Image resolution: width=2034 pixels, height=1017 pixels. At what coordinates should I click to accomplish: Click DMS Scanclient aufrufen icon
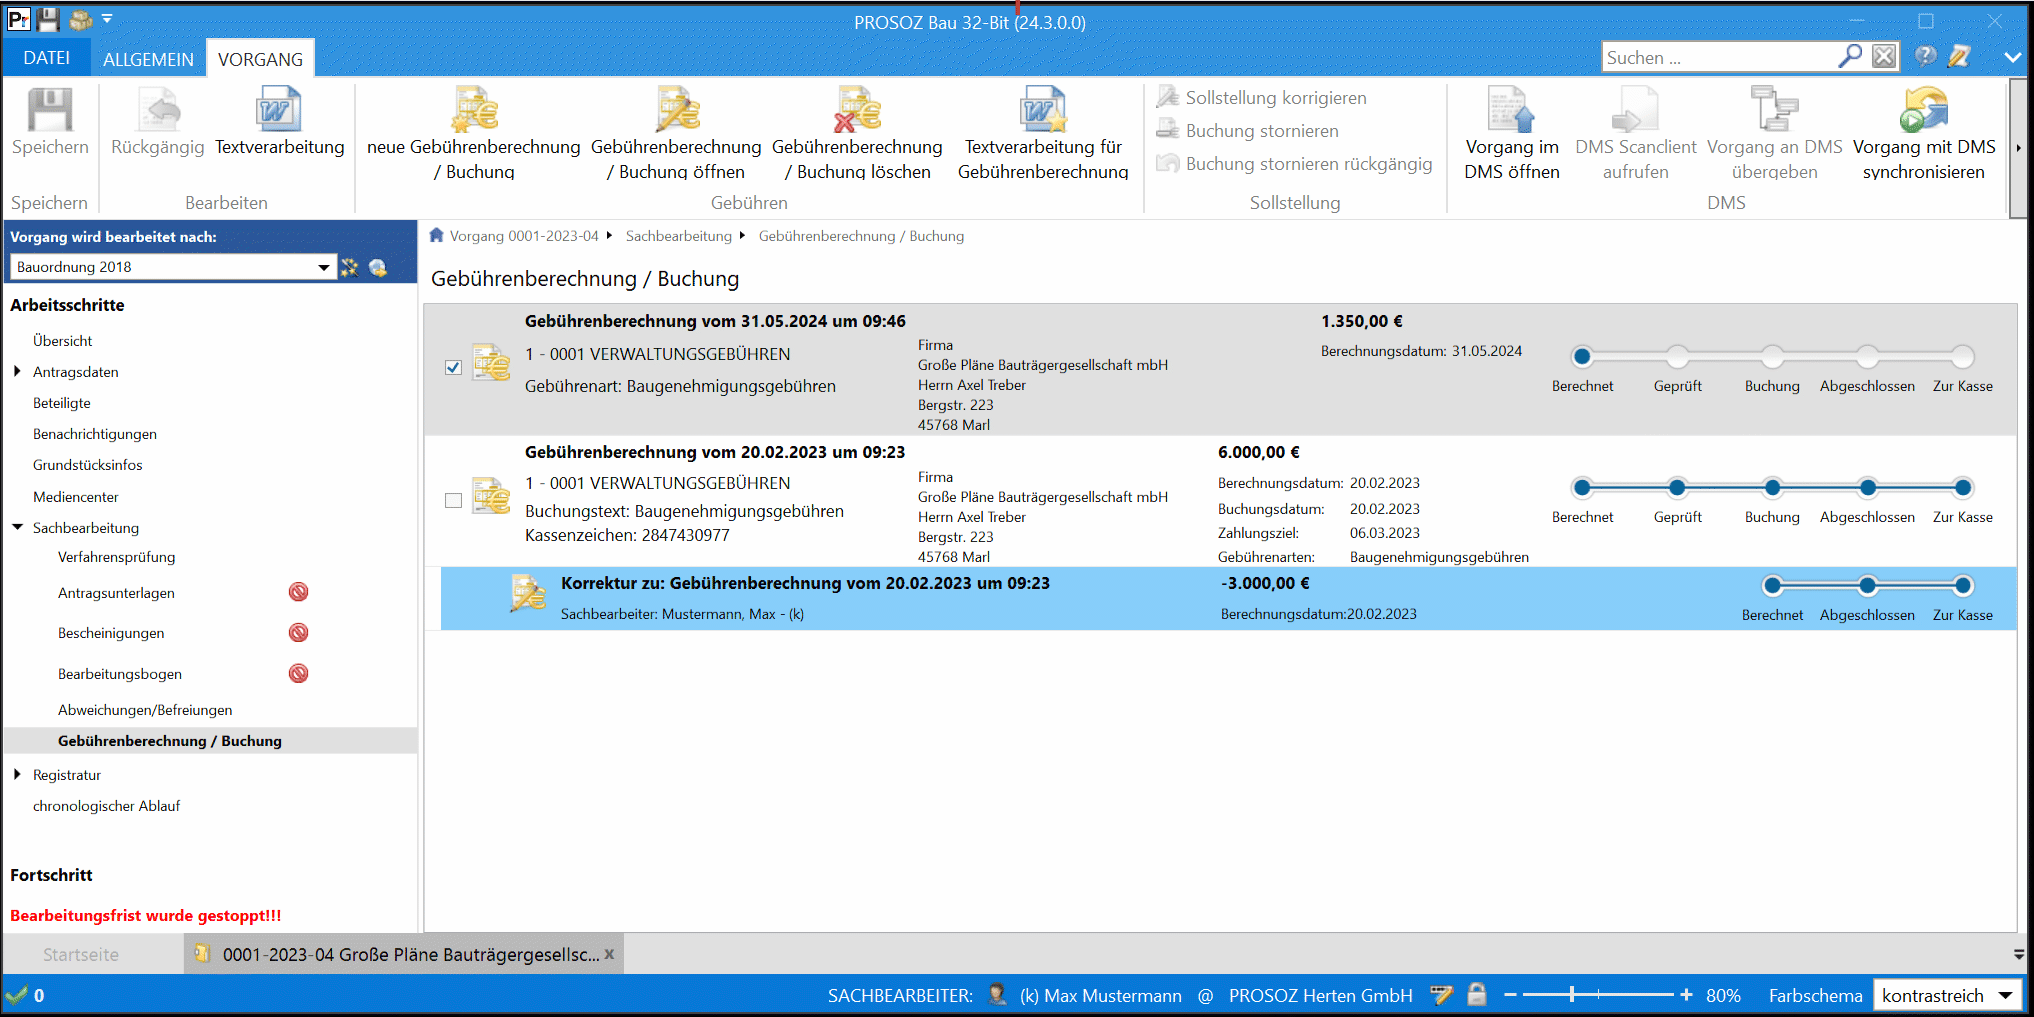[1635, 110]
